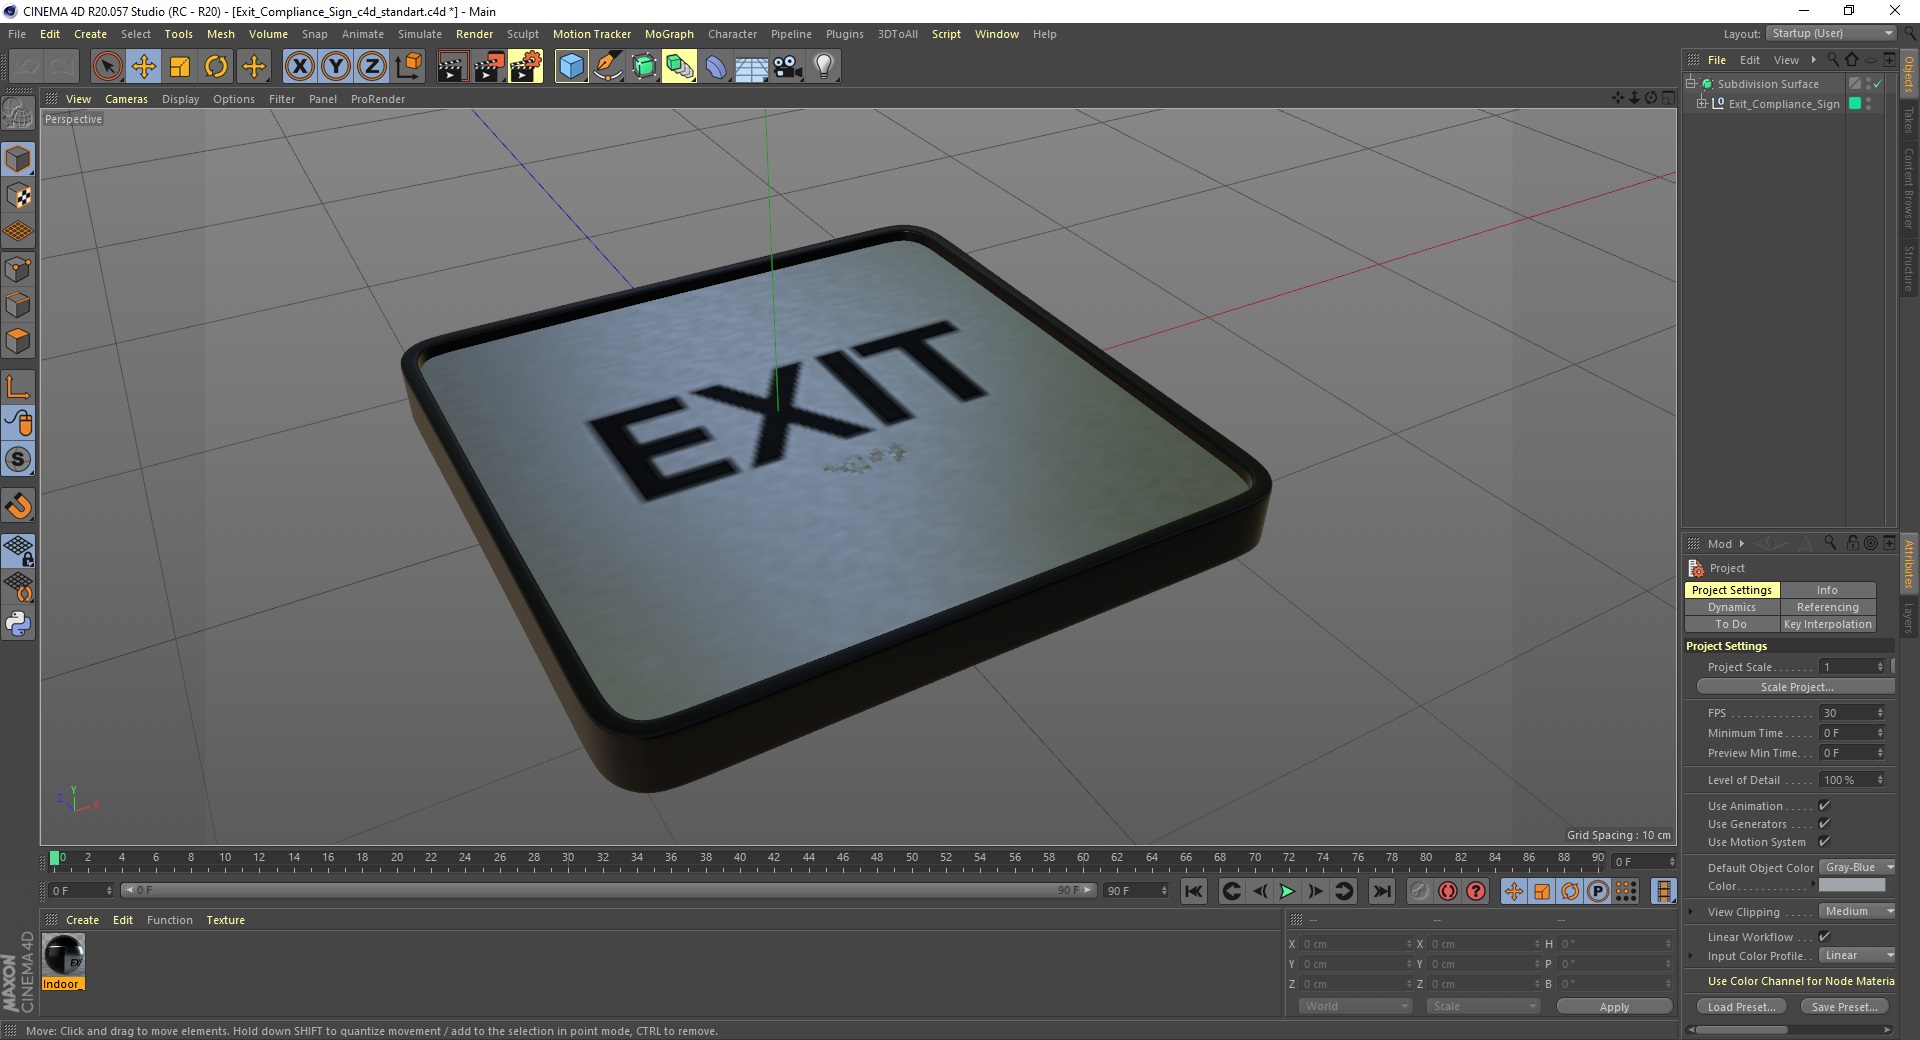Viewport: 1920px width, 1040px height.
Task: Toggle X axis lock
Action: pyautogui.click(x=300, y=67)
